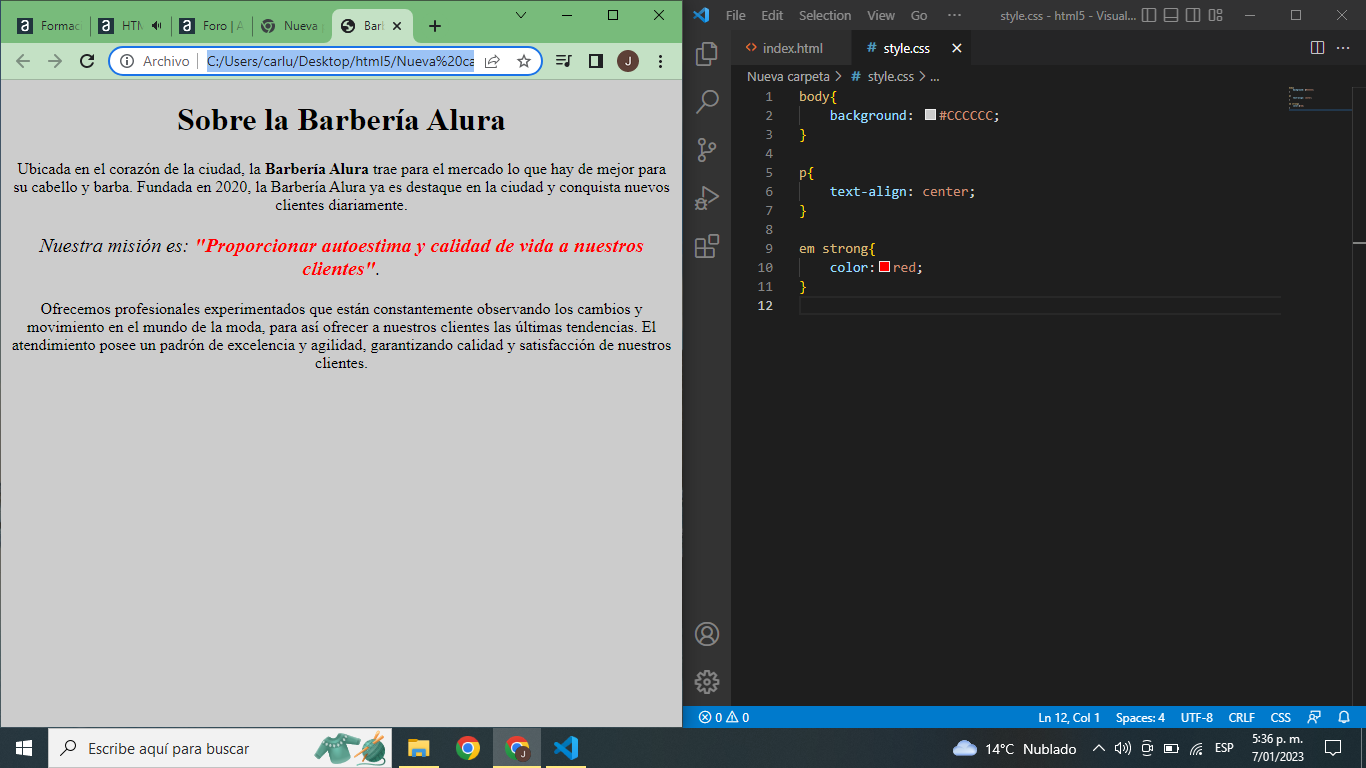This screenshot has height=768, width=1366.
Task: Go back in Chrome
Action: click(23, 61)
